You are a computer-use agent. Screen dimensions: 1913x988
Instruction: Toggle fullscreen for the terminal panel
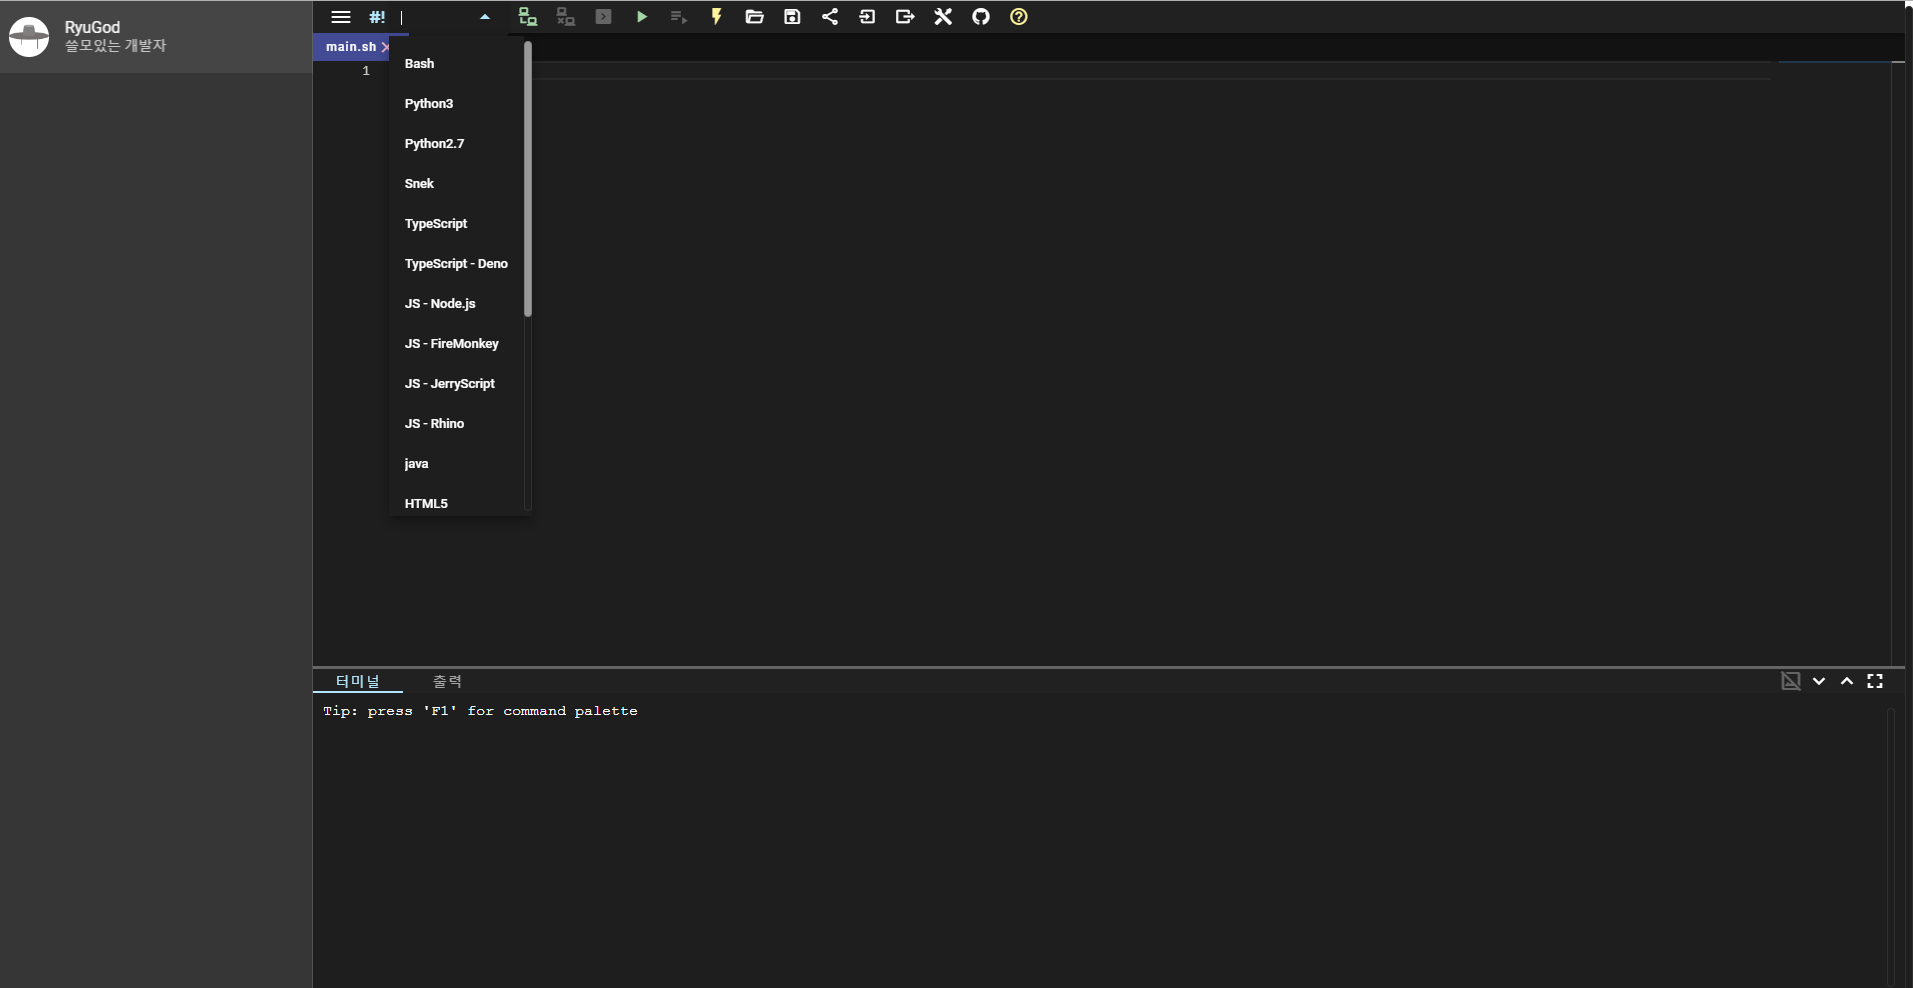[x=1875, y=681]
